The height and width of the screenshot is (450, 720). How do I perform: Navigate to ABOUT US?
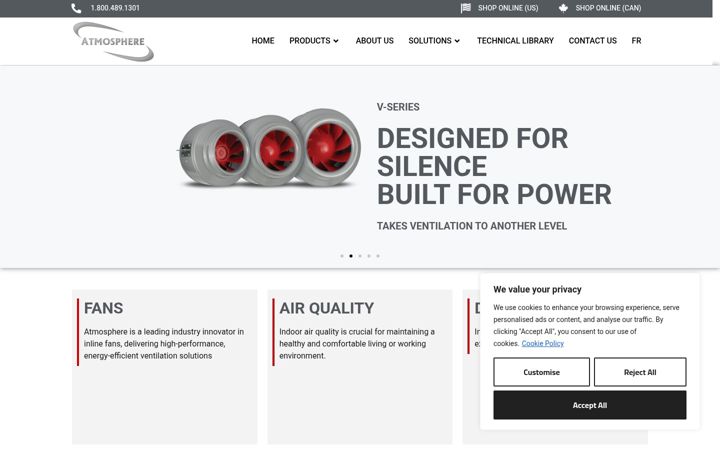coord(374,40)
